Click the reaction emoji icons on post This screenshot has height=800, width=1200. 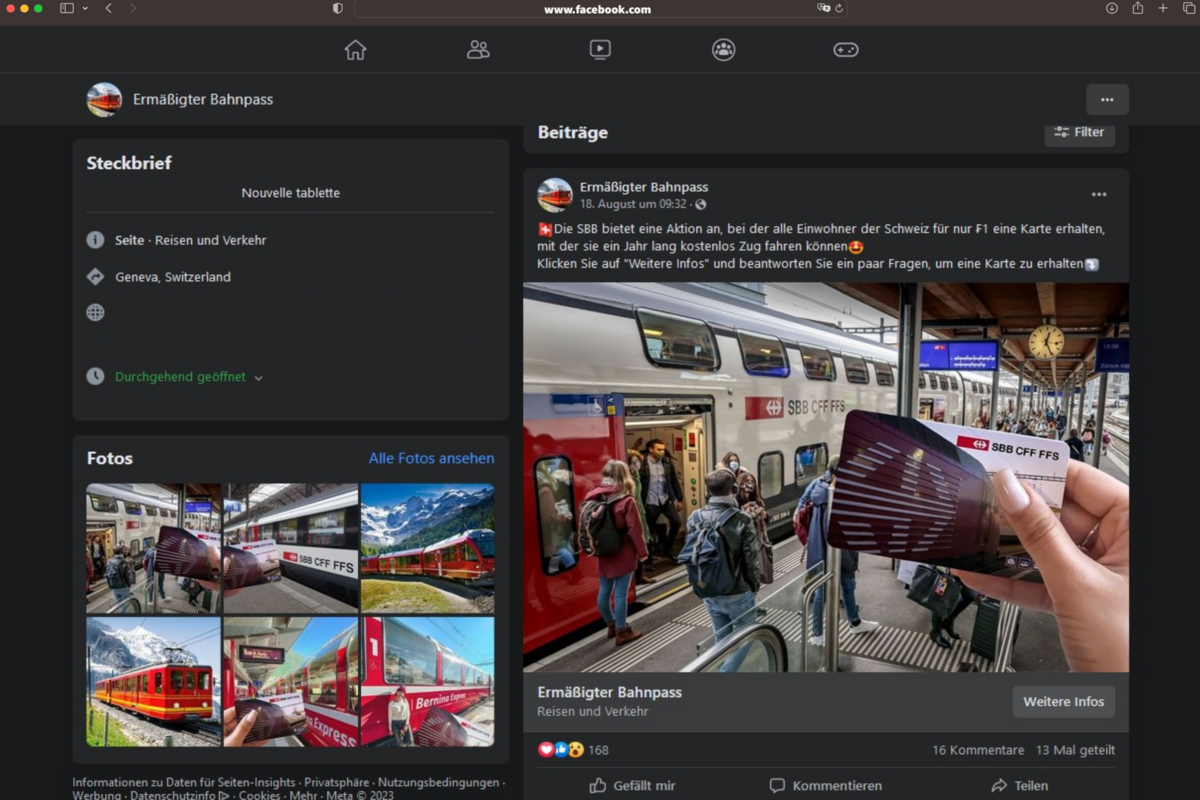tap(561, 750)
